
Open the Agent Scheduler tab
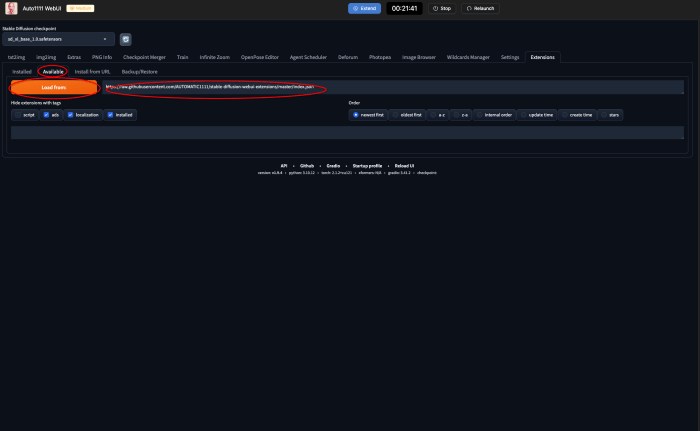(308, 57)
